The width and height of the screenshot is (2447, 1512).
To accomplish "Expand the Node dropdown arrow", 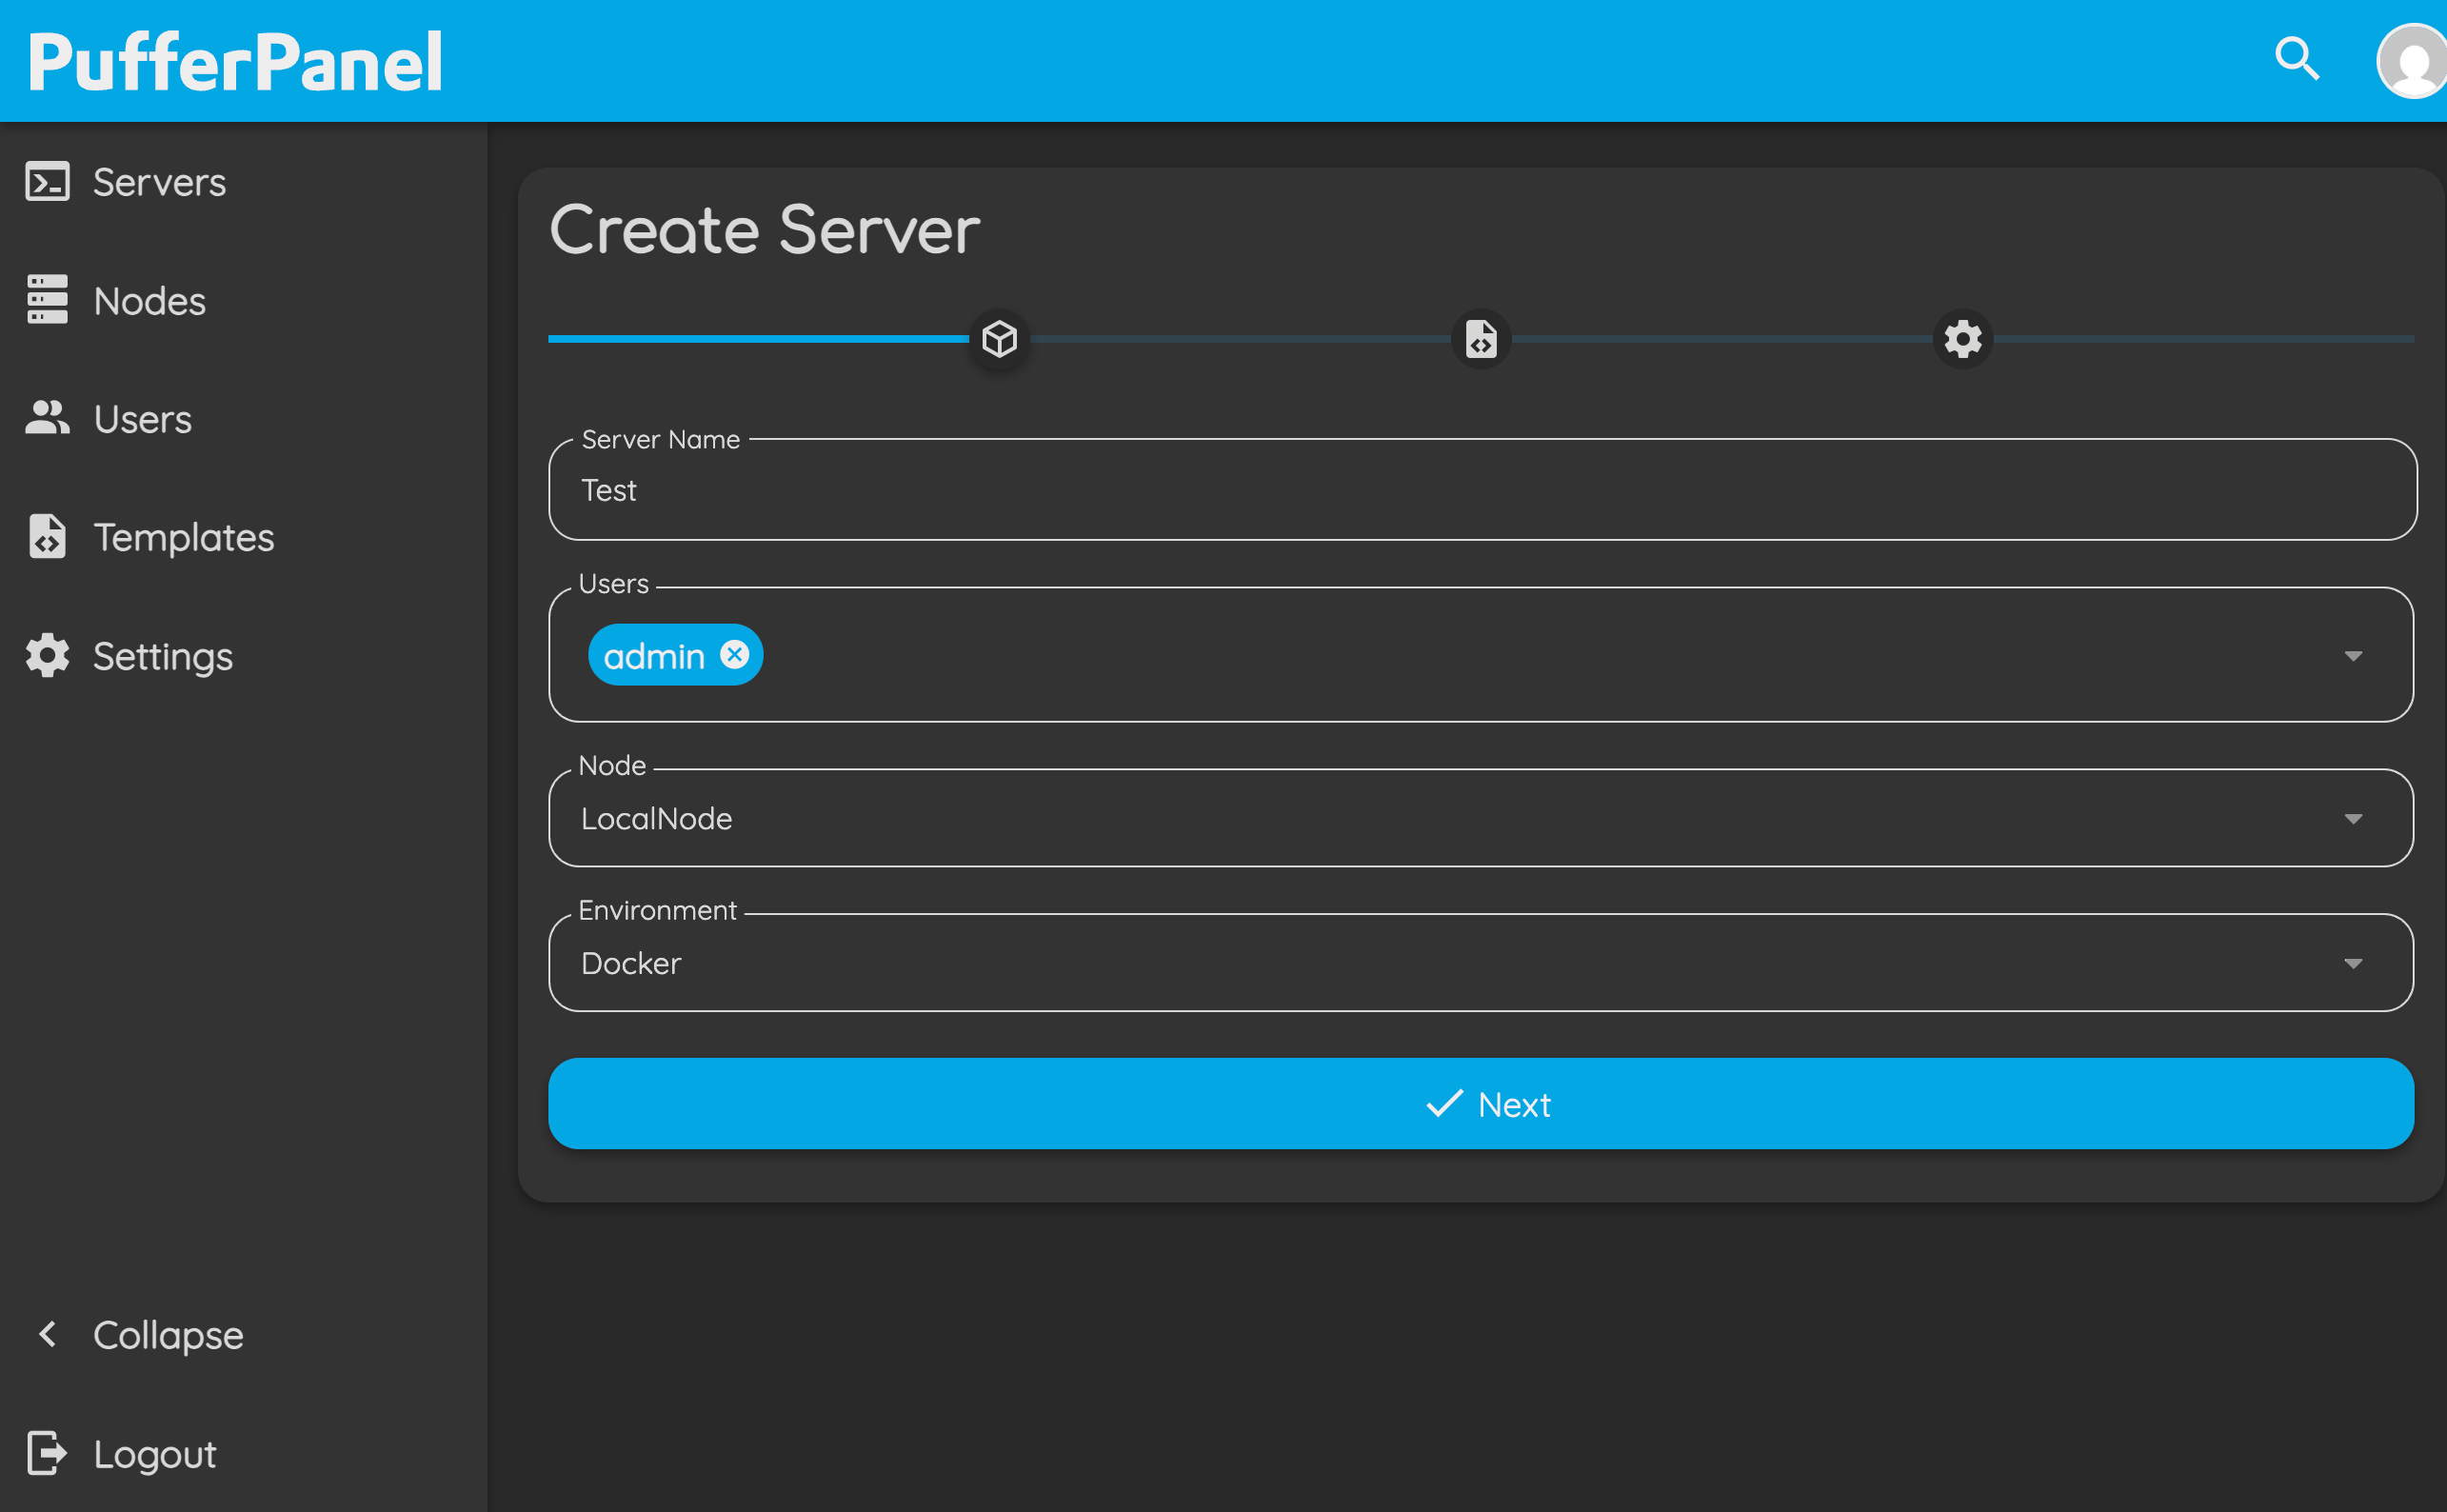I will 2353,819.
